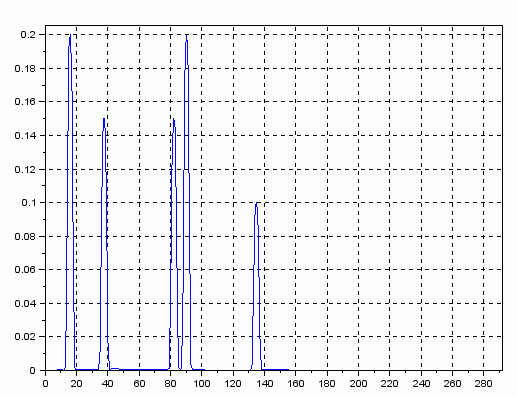
Task: Select the y-axis tick label 0.08
Action: [25, 236]
